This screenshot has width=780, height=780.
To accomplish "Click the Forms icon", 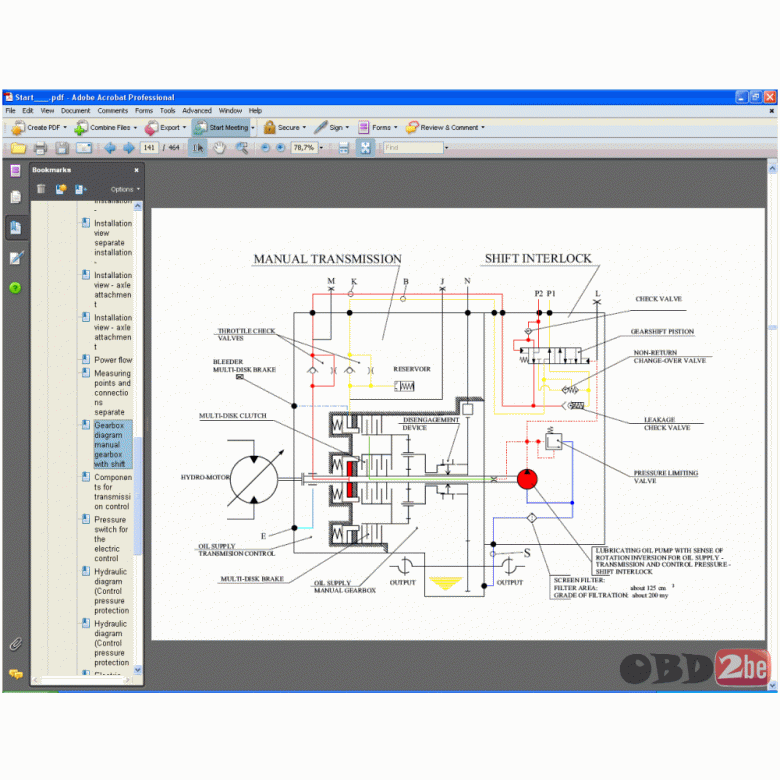I will [x=364, y=128].
